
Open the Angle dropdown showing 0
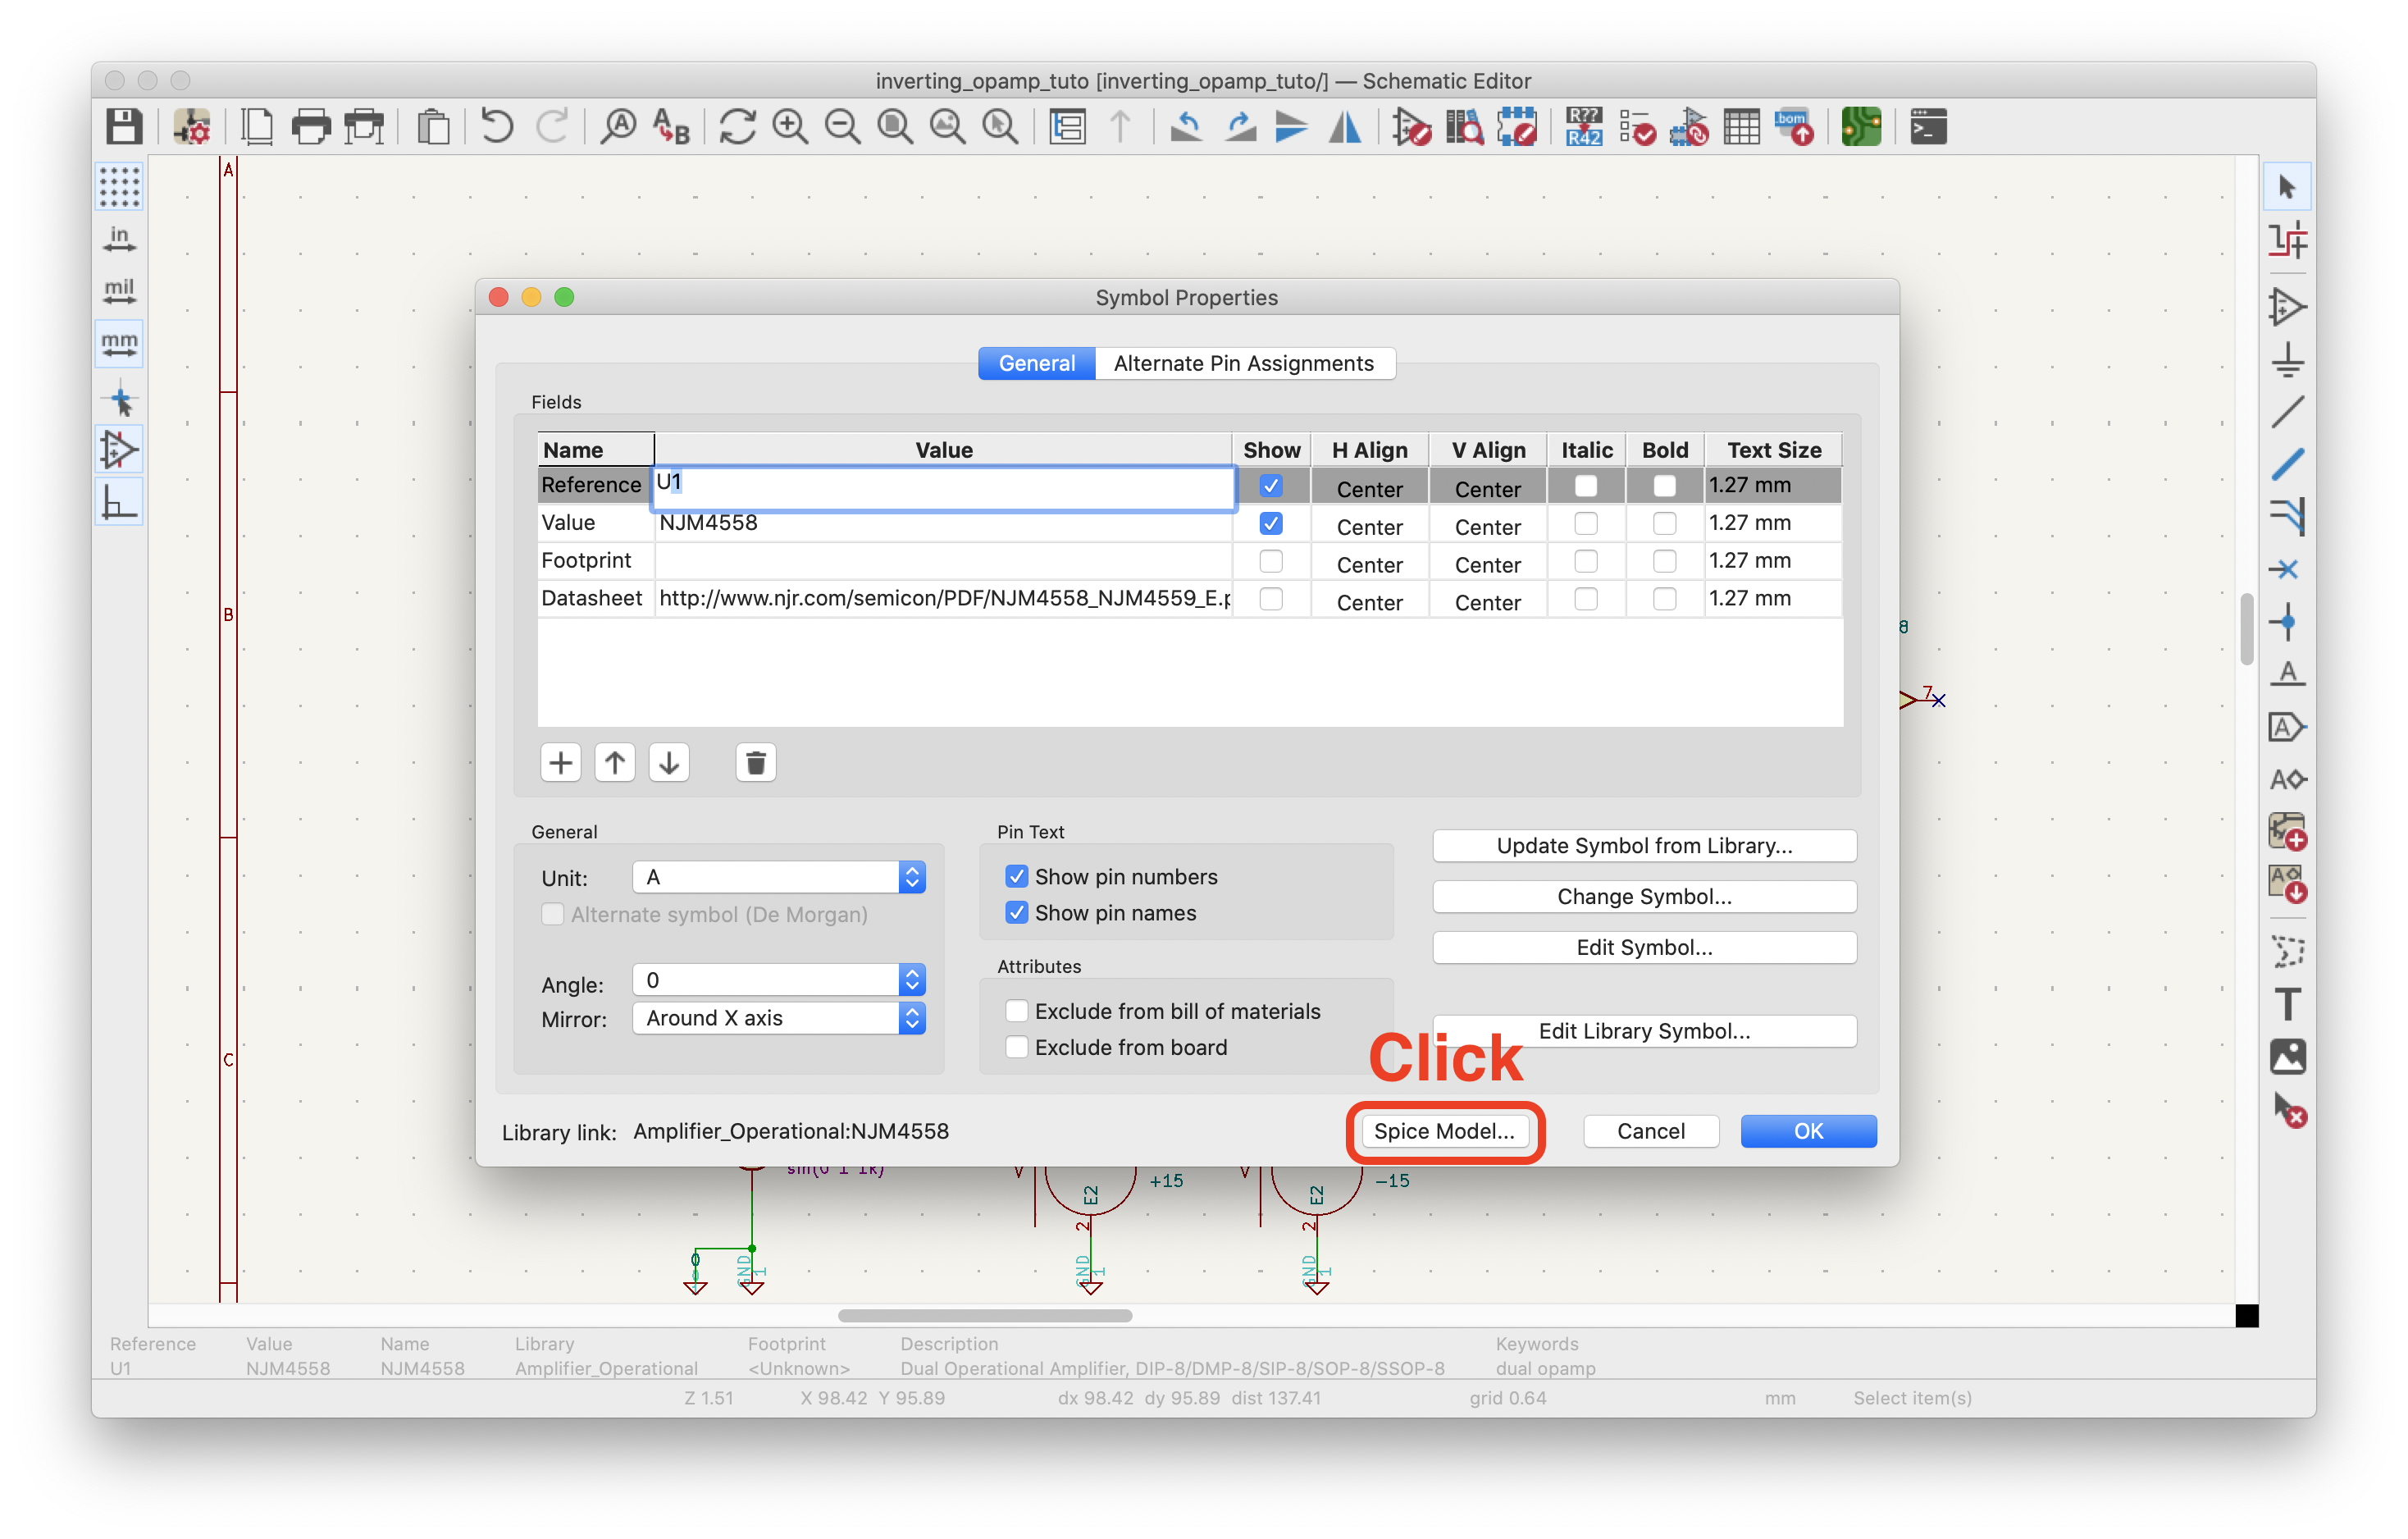(778, 980)
